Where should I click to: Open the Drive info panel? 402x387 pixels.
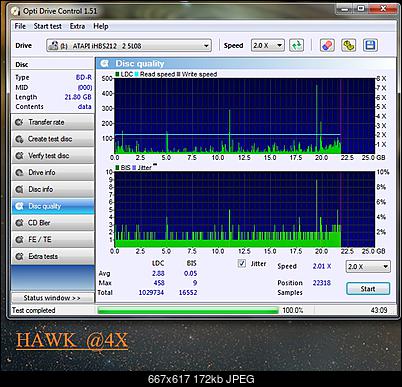tap(53, 172)
